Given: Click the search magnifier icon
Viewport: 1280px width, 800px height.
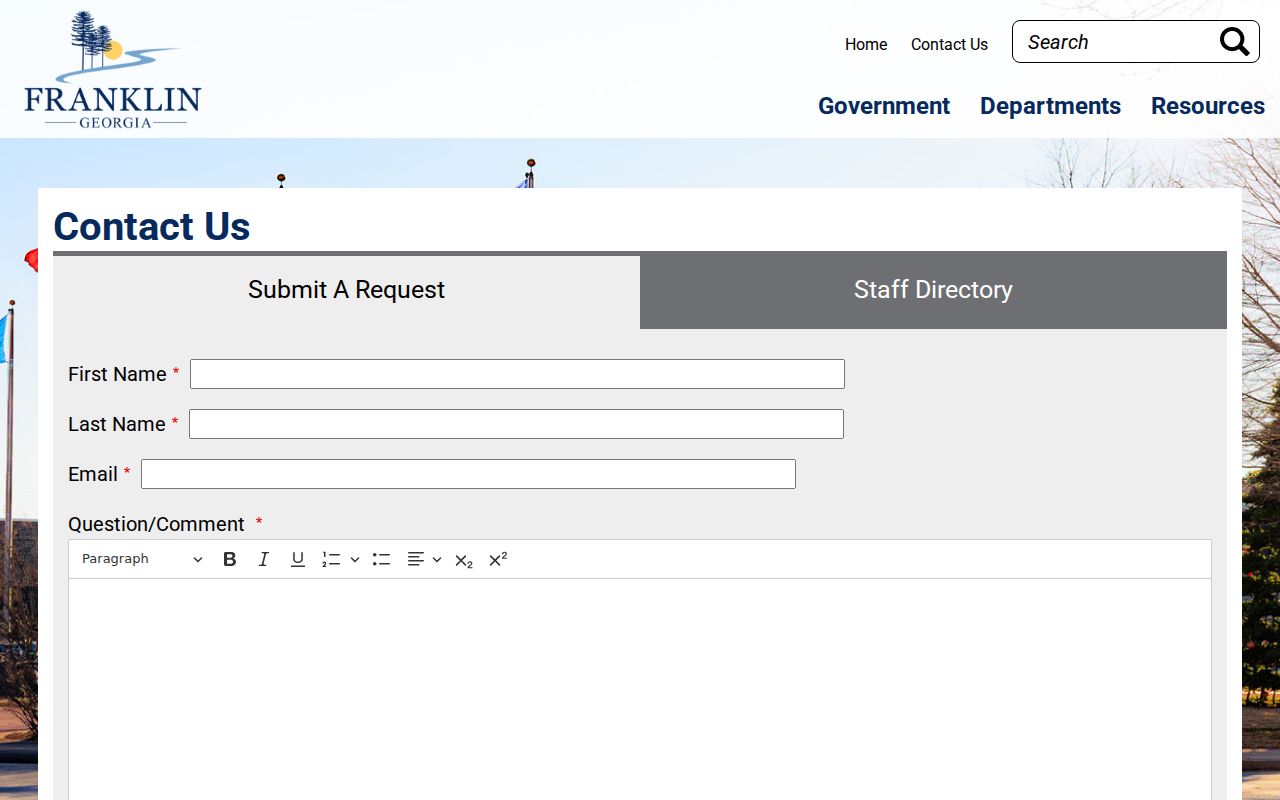Looking at the screenshot, I should 1234,42.
